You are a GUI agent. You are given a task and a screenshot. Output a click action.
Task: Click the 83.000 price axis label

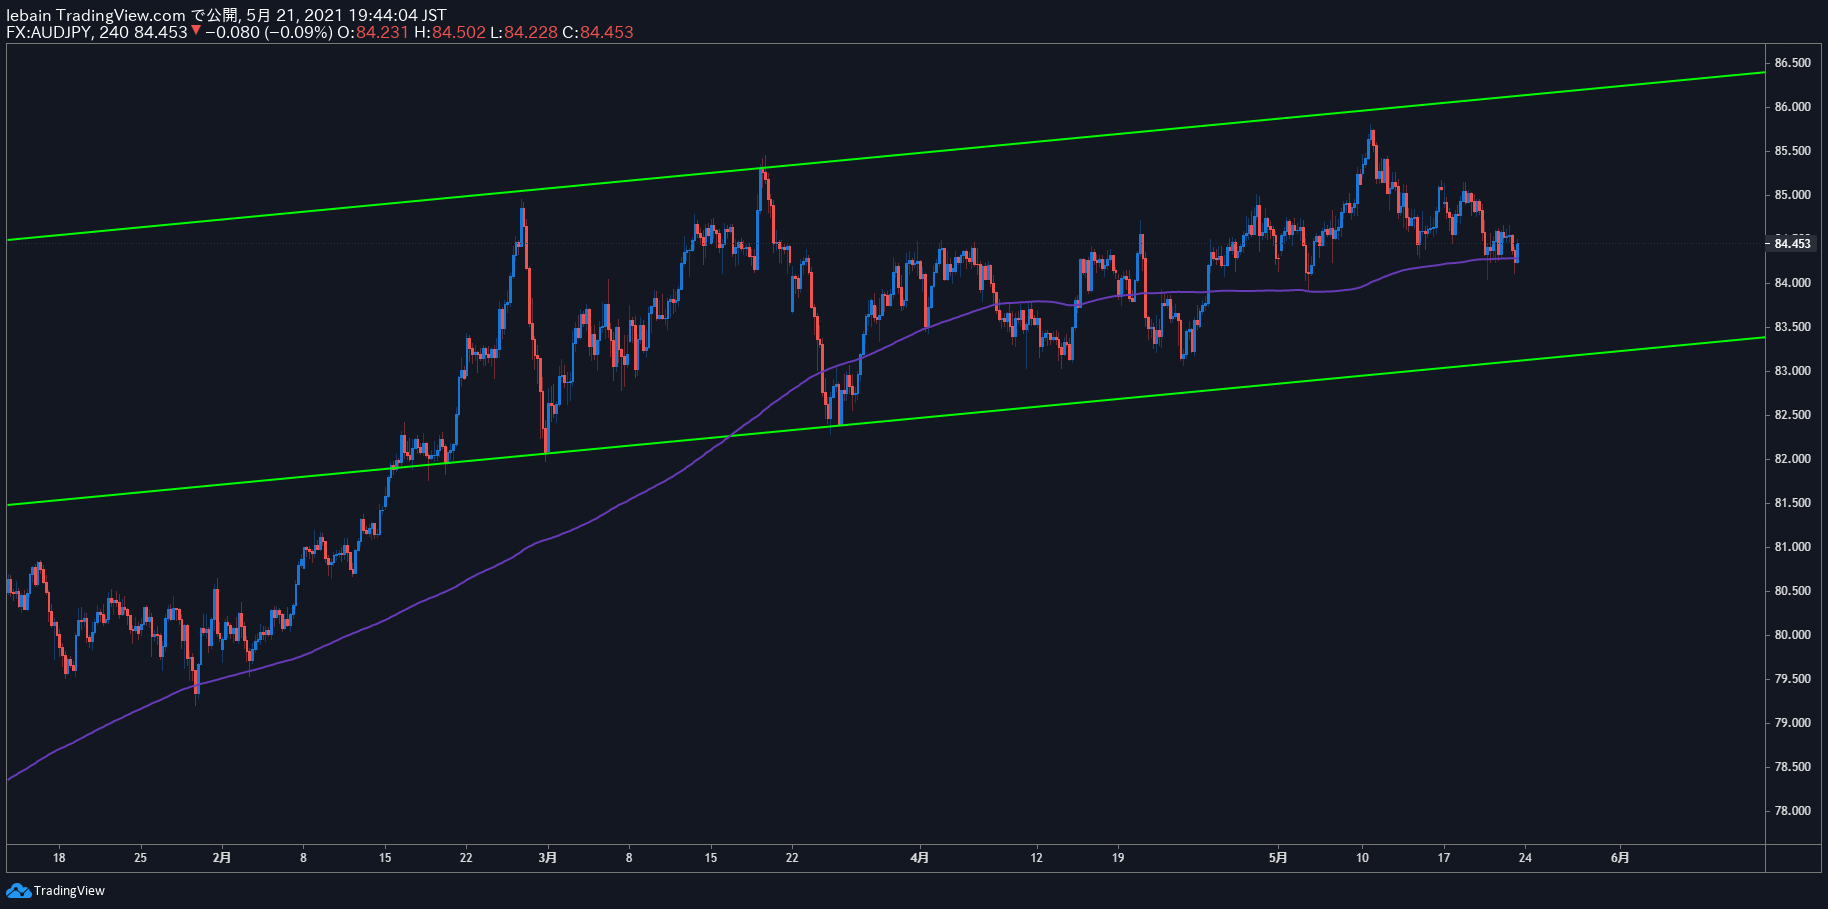[1792, 371]
